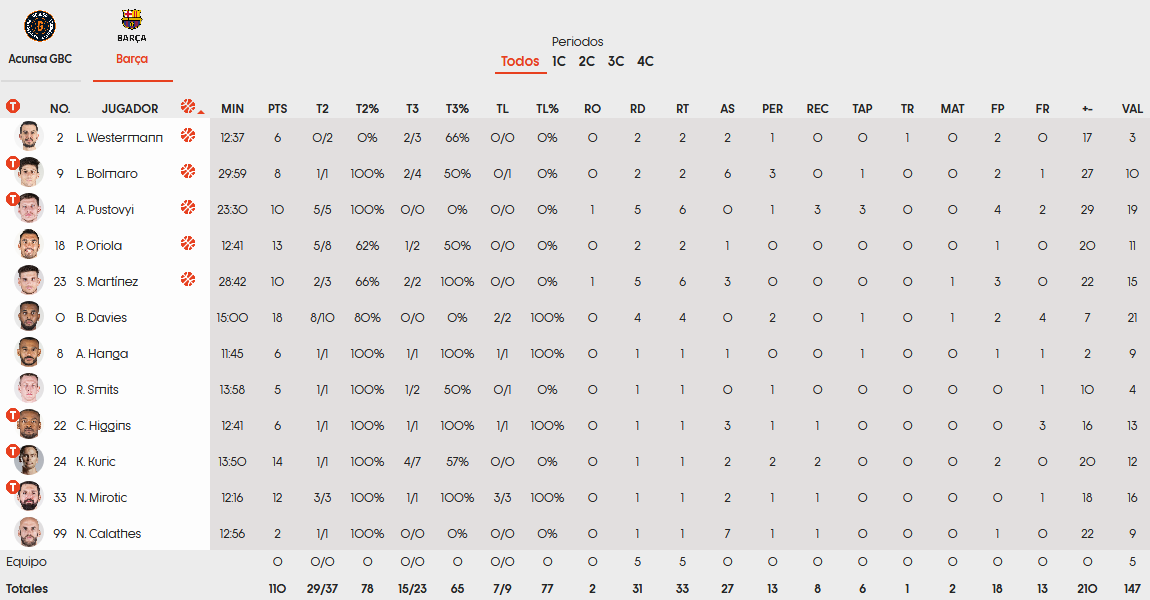Click the T badge beside N. Mirotic
This screenshot has width=1150, height=600.
pos(12,487)
